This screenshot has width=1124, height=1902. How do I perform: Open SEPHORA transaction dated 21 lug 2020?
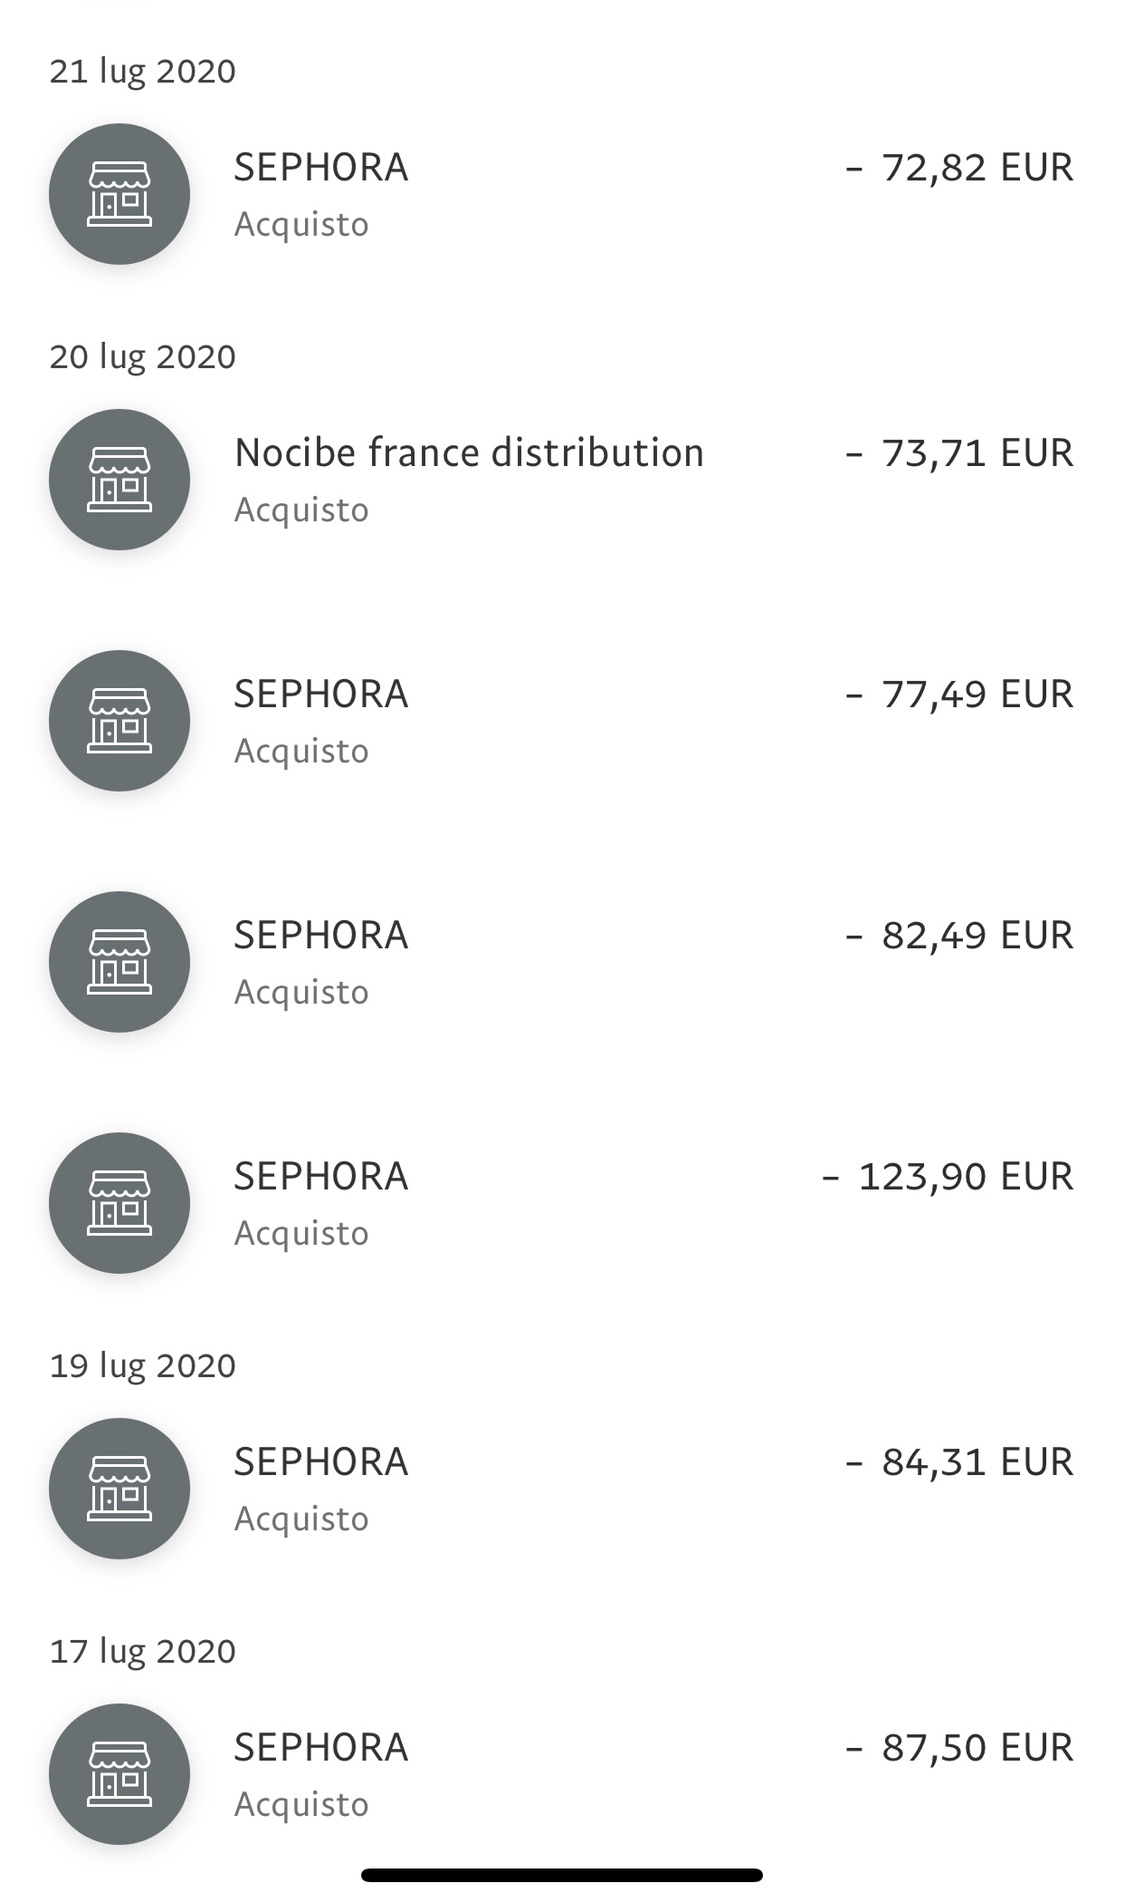[562, 194]
